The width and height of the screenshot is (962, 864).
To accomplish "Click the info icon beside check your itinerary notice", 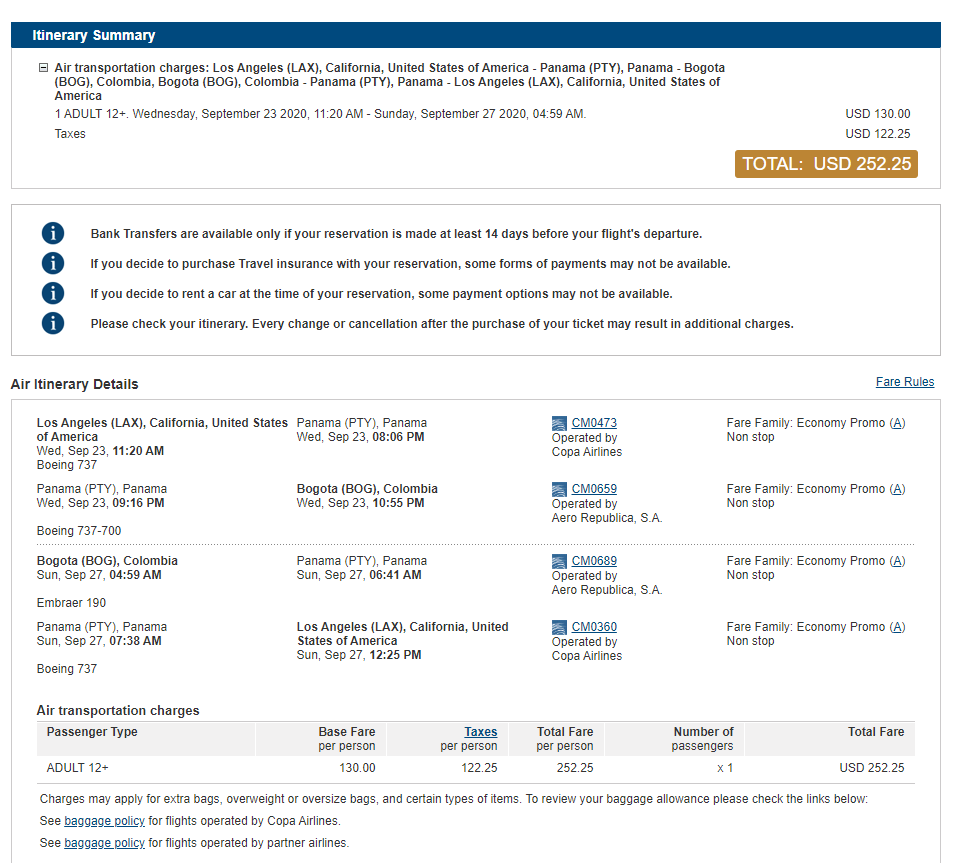I will coord(53,323).
